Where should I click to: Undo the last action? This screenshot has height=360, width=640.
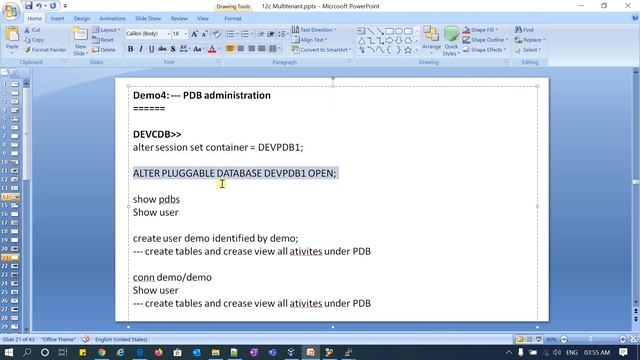pyautogui.click(x=39, y=6)
